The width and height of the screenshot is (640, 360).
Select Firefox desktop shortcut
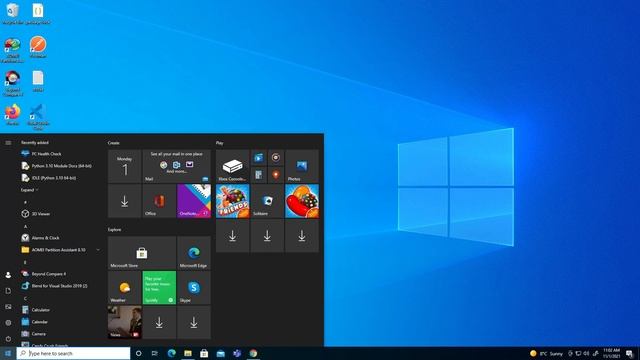click(x=13, y=115)
